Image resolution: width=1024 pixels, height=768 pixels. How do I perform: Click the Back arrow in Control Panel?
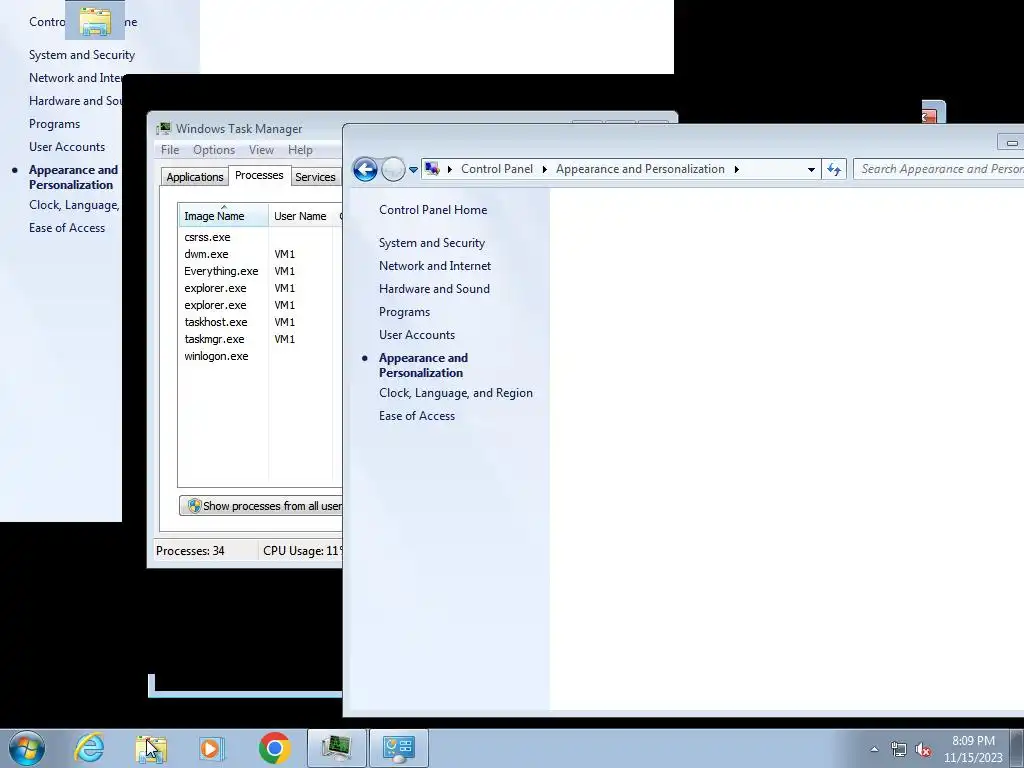(365, 170)
